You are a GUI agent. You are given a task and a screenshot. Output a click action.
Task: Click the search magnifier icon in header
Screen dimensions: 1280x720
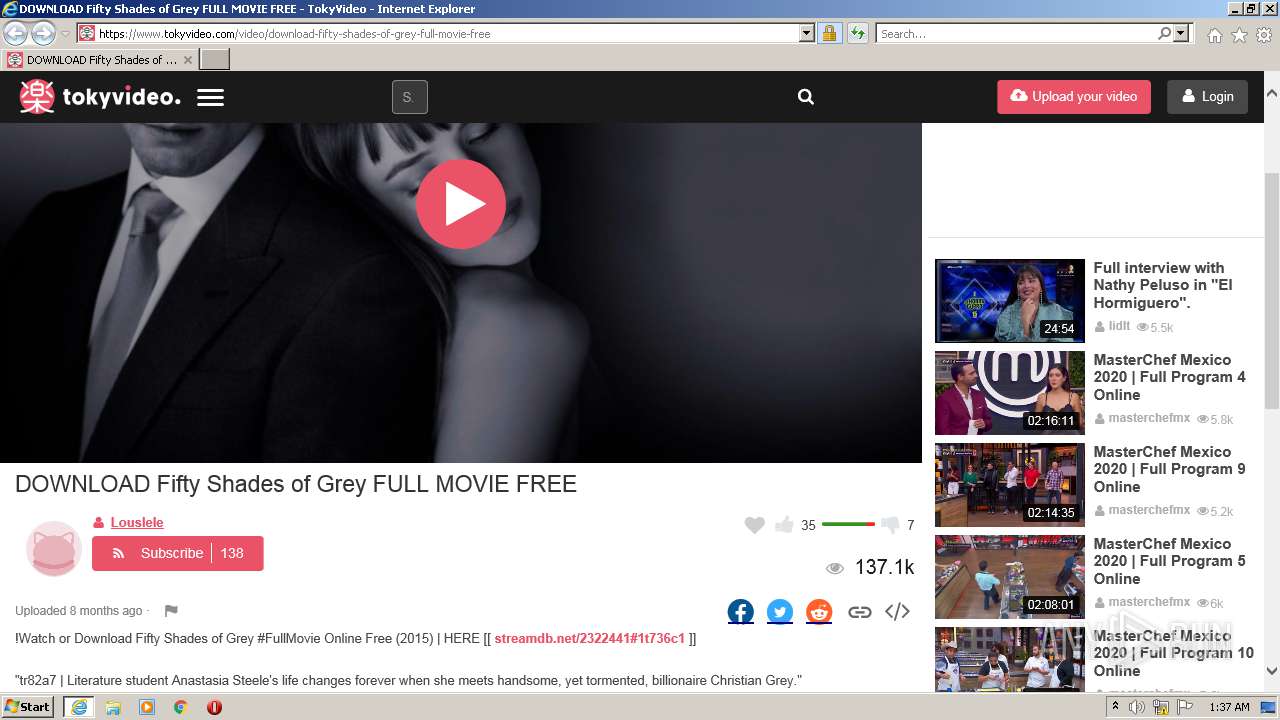point(806,97)
